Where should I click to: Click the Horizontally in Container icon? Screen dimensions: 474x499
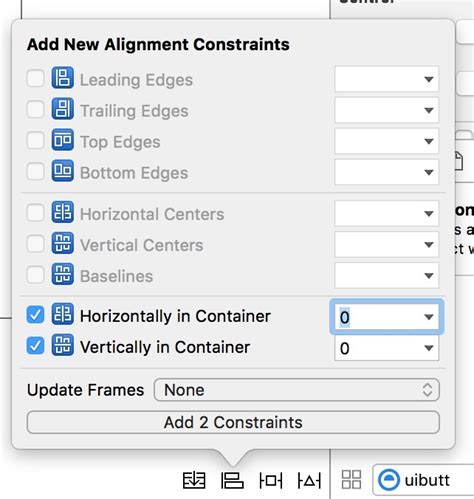coord(63,314)
